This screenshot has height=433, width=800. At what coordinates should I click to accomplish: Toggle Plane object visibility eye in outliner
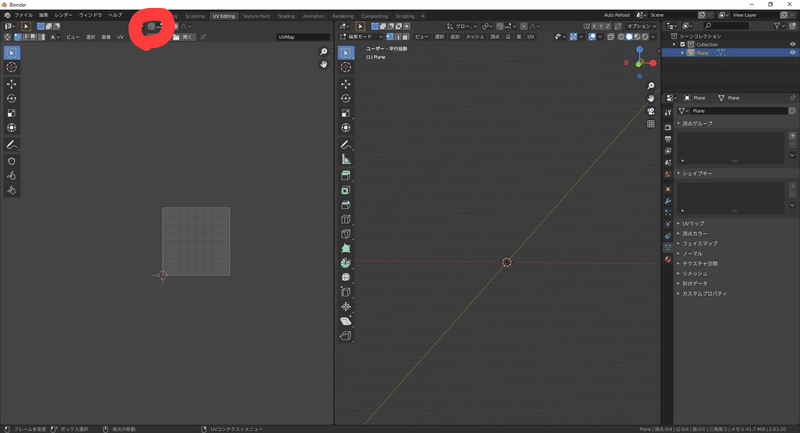click(x=793, y=53)
